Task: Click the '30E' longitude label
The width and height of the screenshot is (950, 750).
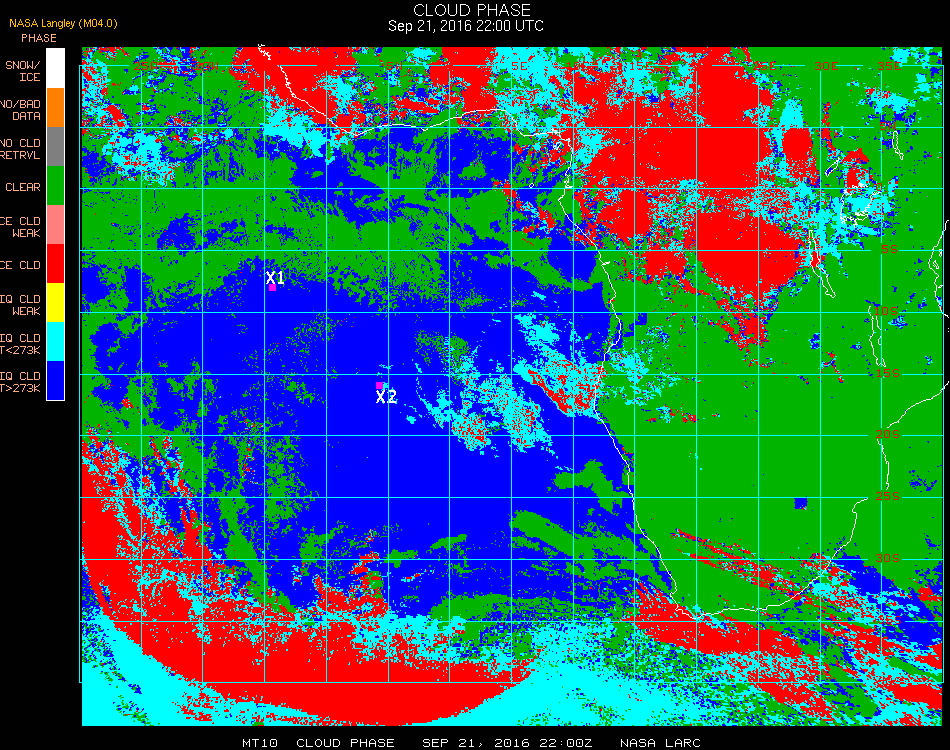Action: (x=827, y=65)
